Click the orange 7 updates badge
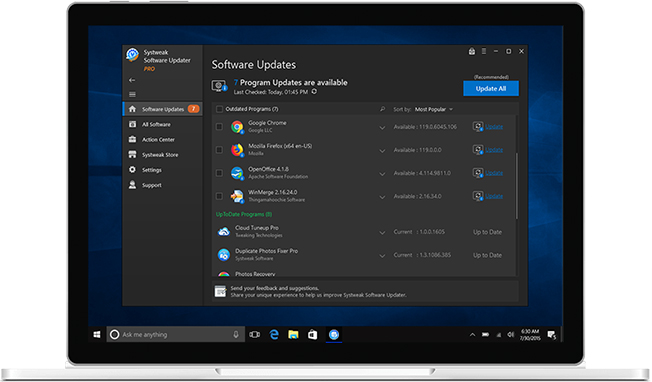This screenshot has height=382, width=652. [193, 109]
